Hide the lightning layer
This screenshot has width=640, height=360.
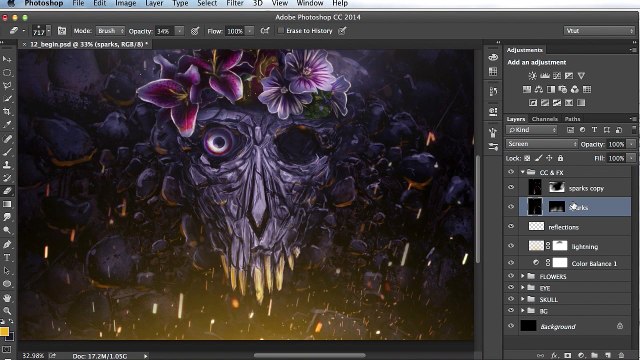click(511, 246)
